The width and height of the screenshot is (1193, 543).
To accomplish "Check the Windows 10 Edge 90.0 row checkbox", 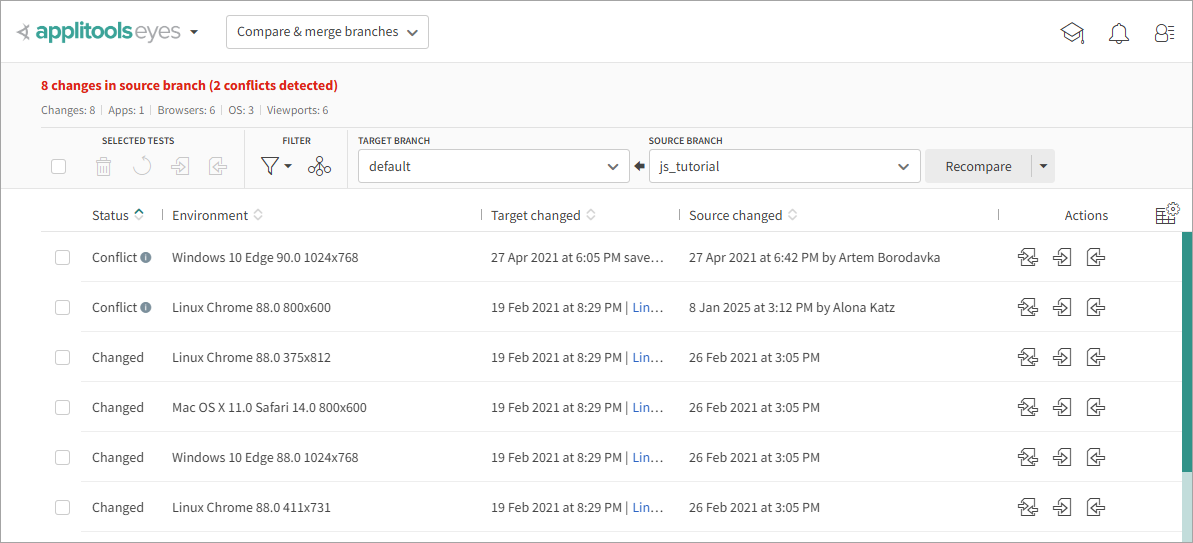I will click(x=62, y=258).
